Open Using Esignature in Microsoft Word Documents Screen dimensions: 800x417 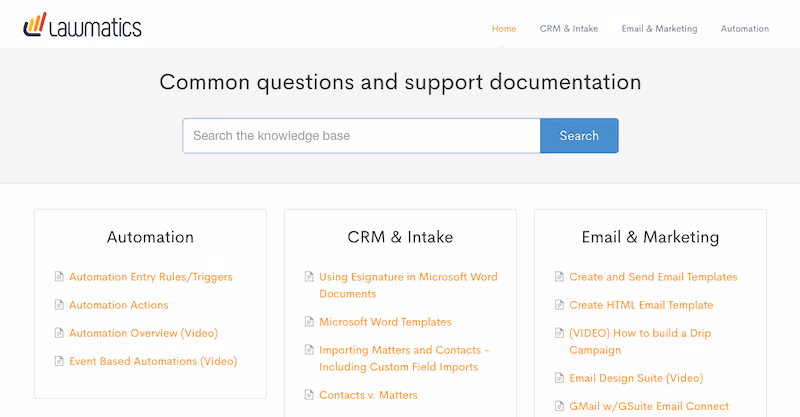click(408, 285)
